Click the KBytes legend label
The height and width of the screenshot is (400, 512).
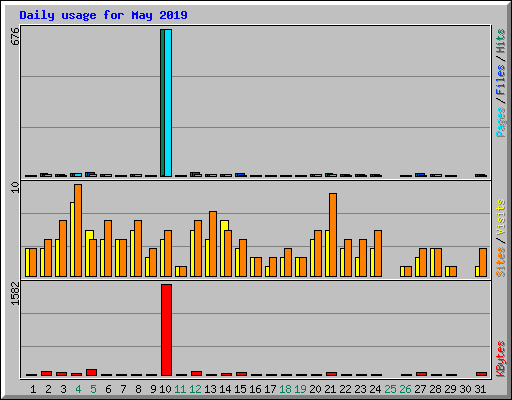coord(500,359)
